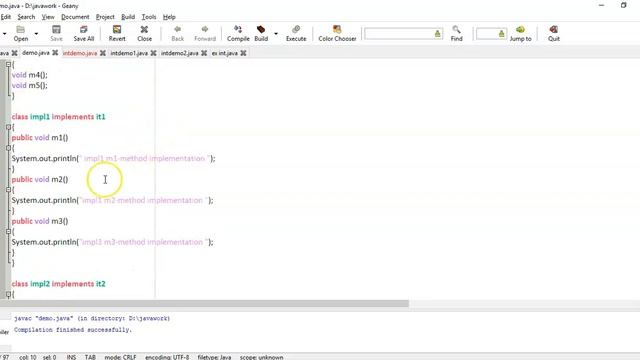Screen dimensions: 640x360
Task: Click the TAB indicator in status bar
Action: pyautogui.click(x=90, y=357)
